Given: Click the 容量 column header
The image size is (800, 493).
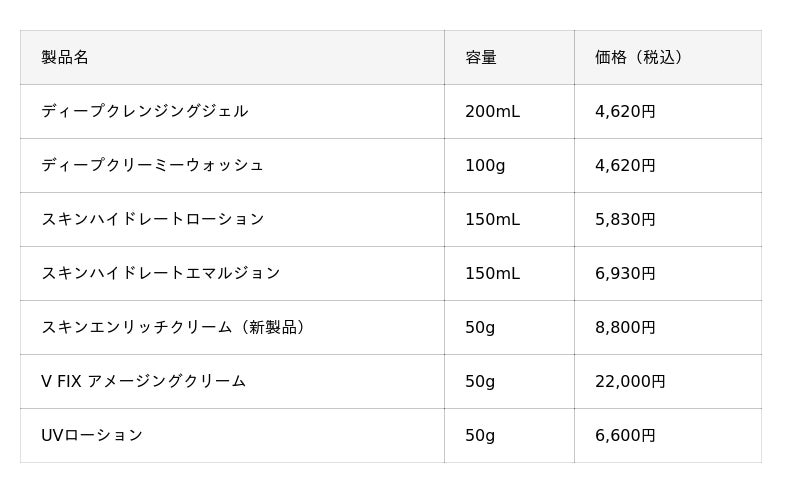Looking at the screenshot, I should click(481, 57).
